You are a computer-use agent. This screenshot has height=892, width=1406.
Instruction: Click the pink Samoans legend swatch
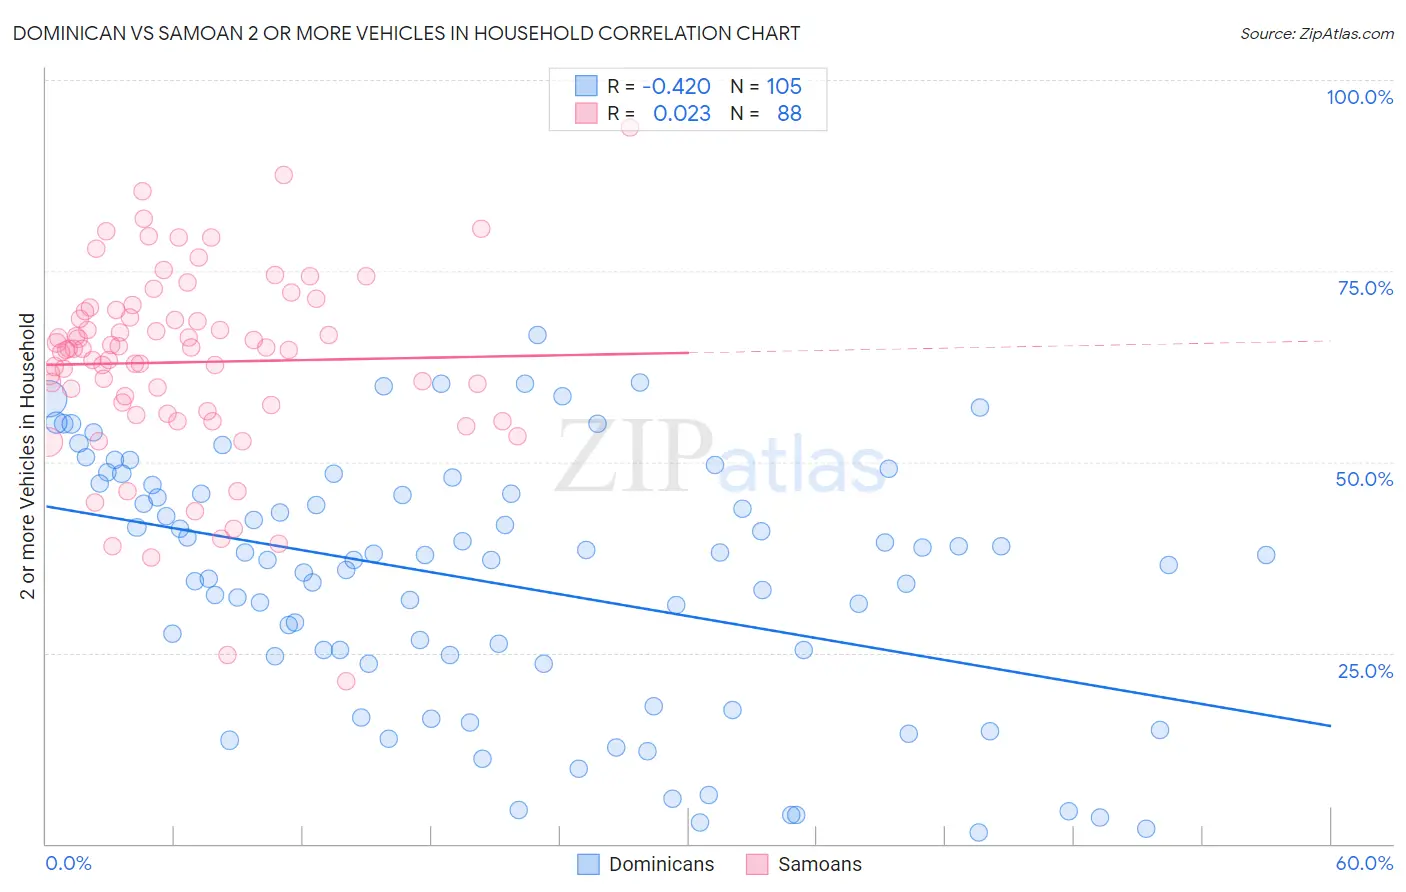[x=757, y=864]
